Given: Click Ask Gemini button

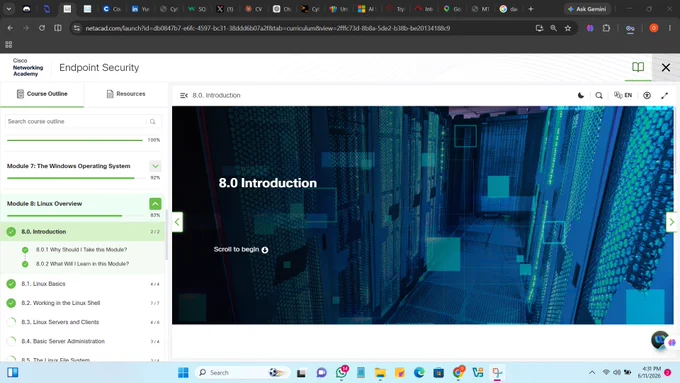Looking at the screenshot, I should [586, 9].
